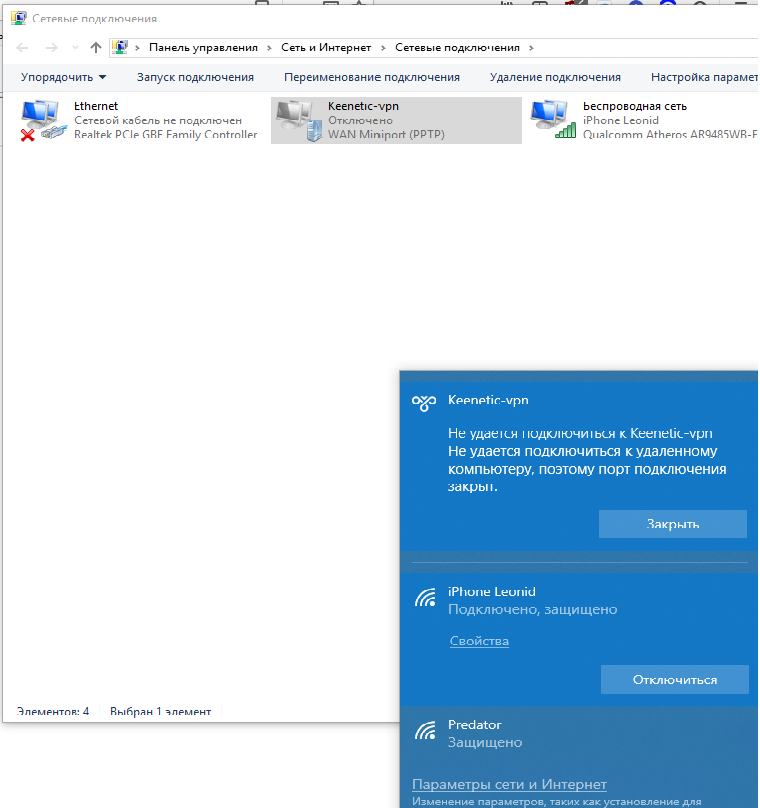The width and height of the screenshot is (760, 808).
Task: Select the wireless network adapter icon
Action: point(553,120)
